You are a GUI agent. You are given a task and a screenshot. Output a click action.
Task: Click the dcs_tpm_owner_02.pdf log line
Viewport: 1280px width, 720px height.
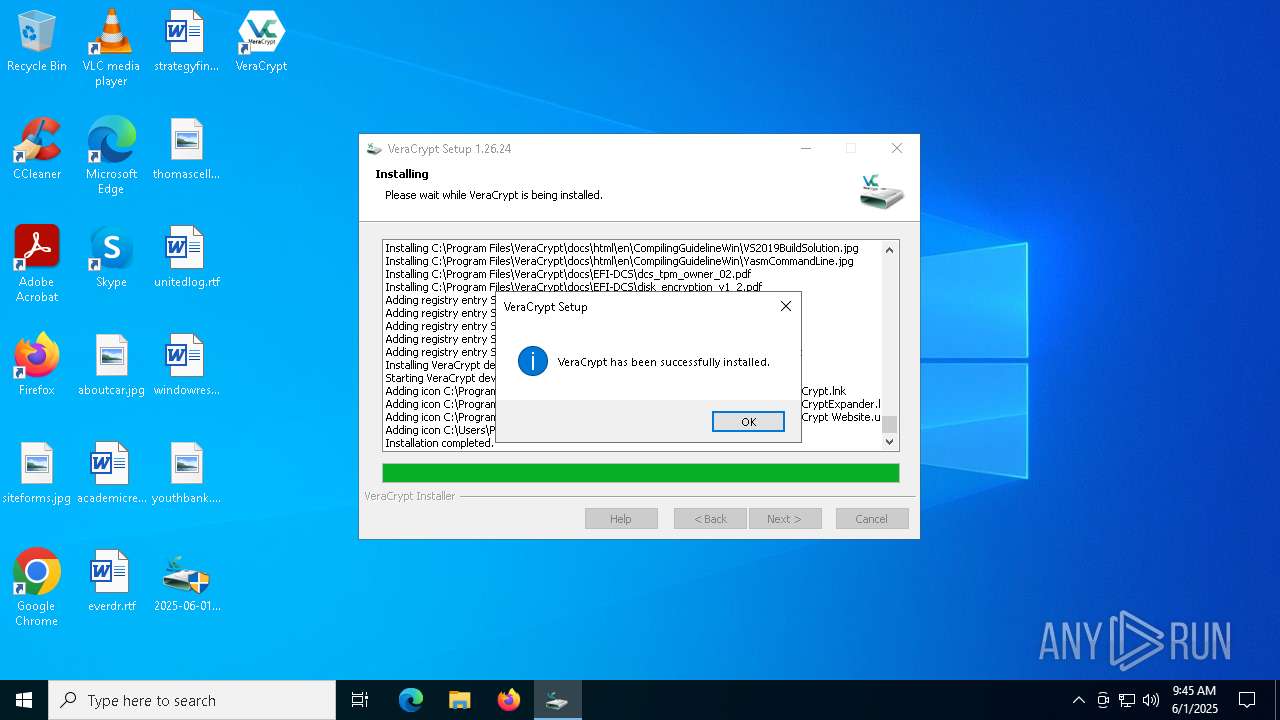[x=568, y=274]
